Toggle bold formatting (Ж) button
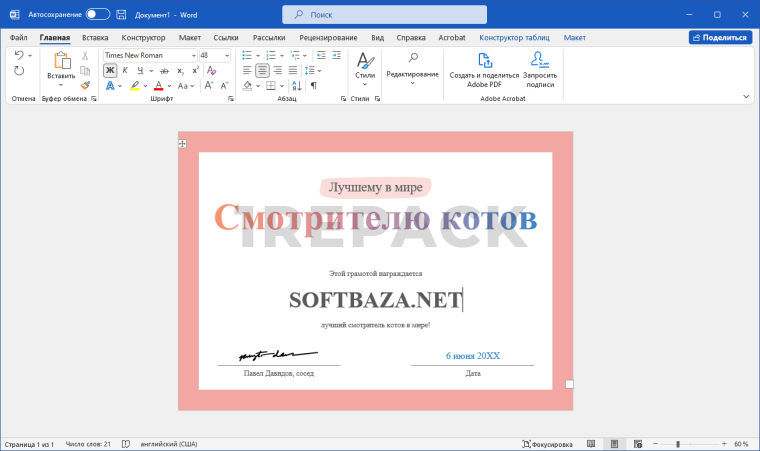 [x=110, y=70]
